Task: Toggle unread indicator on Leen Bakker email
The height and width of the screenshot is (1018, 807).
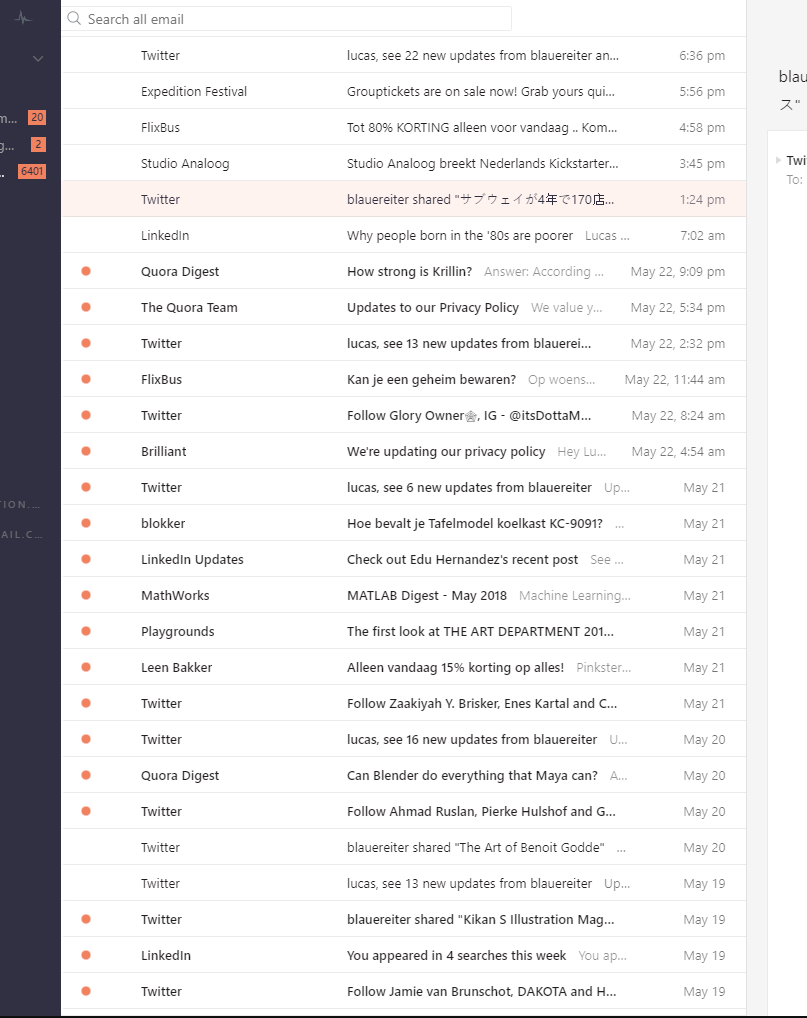Action: tap(84, 667)
